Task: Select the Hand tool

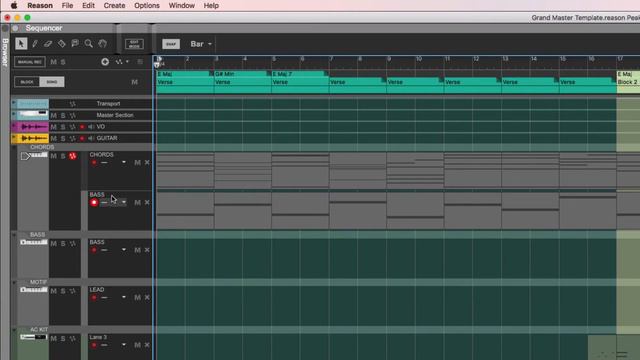Action: (x=102, y=43)
